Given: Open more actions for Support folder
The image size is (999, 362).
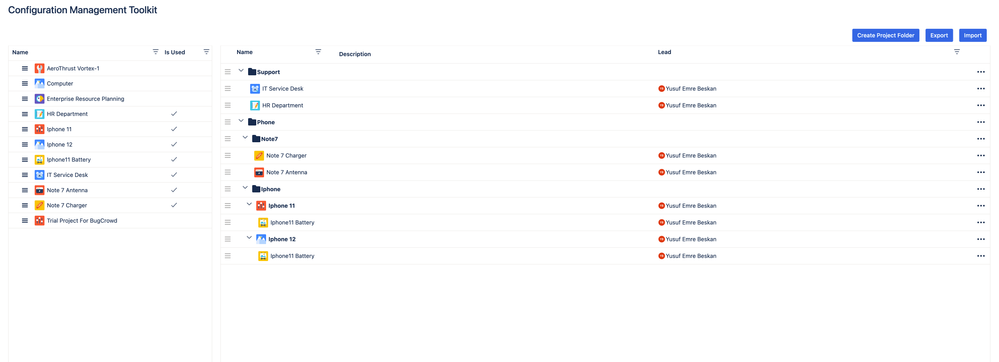Looking at the screenshot, I should coord(981,72).
